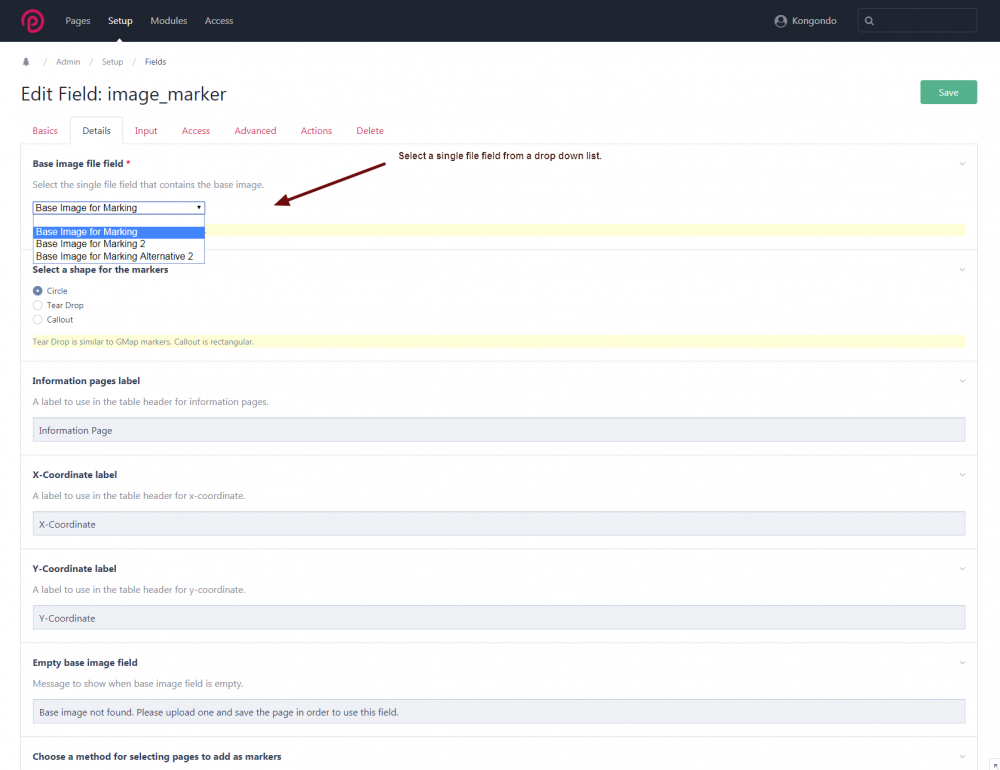1000x770 pixels.
Task: Select the Circle marker shape
Action: [38, 291]
